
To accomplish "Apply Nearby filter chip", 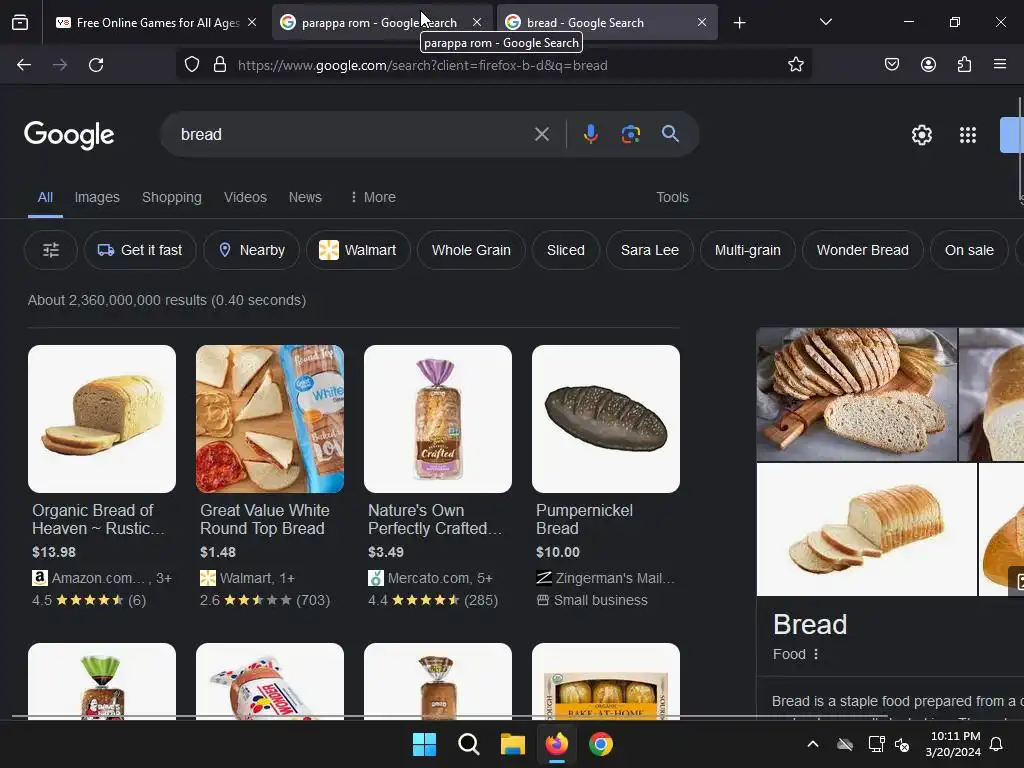I will 251,250.
